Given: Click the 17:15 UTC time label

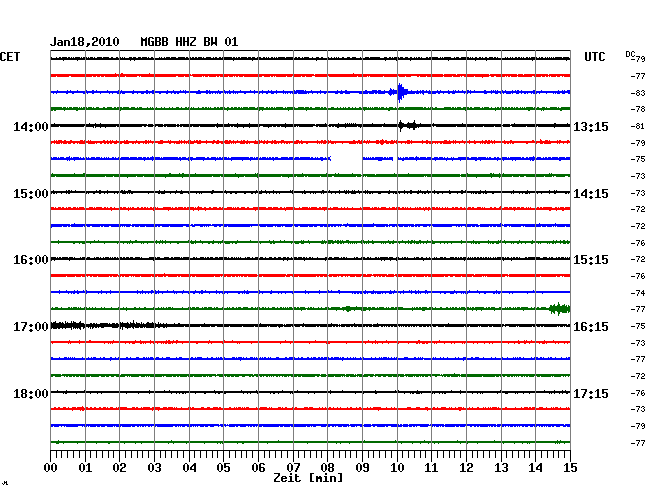Looking at the screenshot, I should (591, 393).
